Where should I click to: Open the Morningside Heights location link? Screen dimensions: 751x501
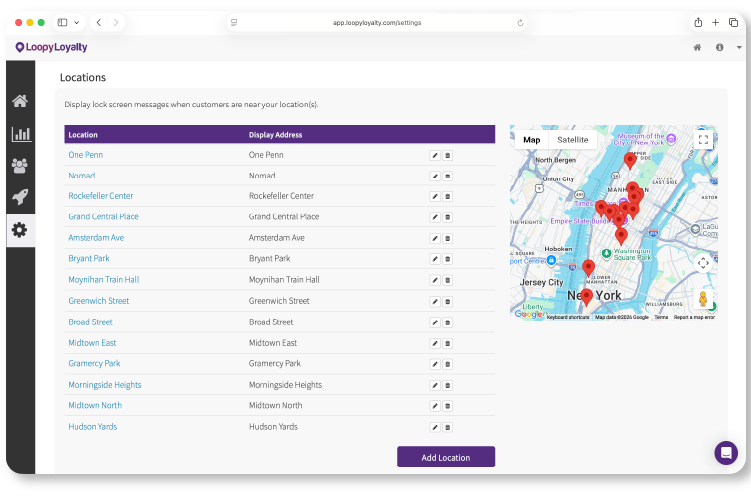104,385
